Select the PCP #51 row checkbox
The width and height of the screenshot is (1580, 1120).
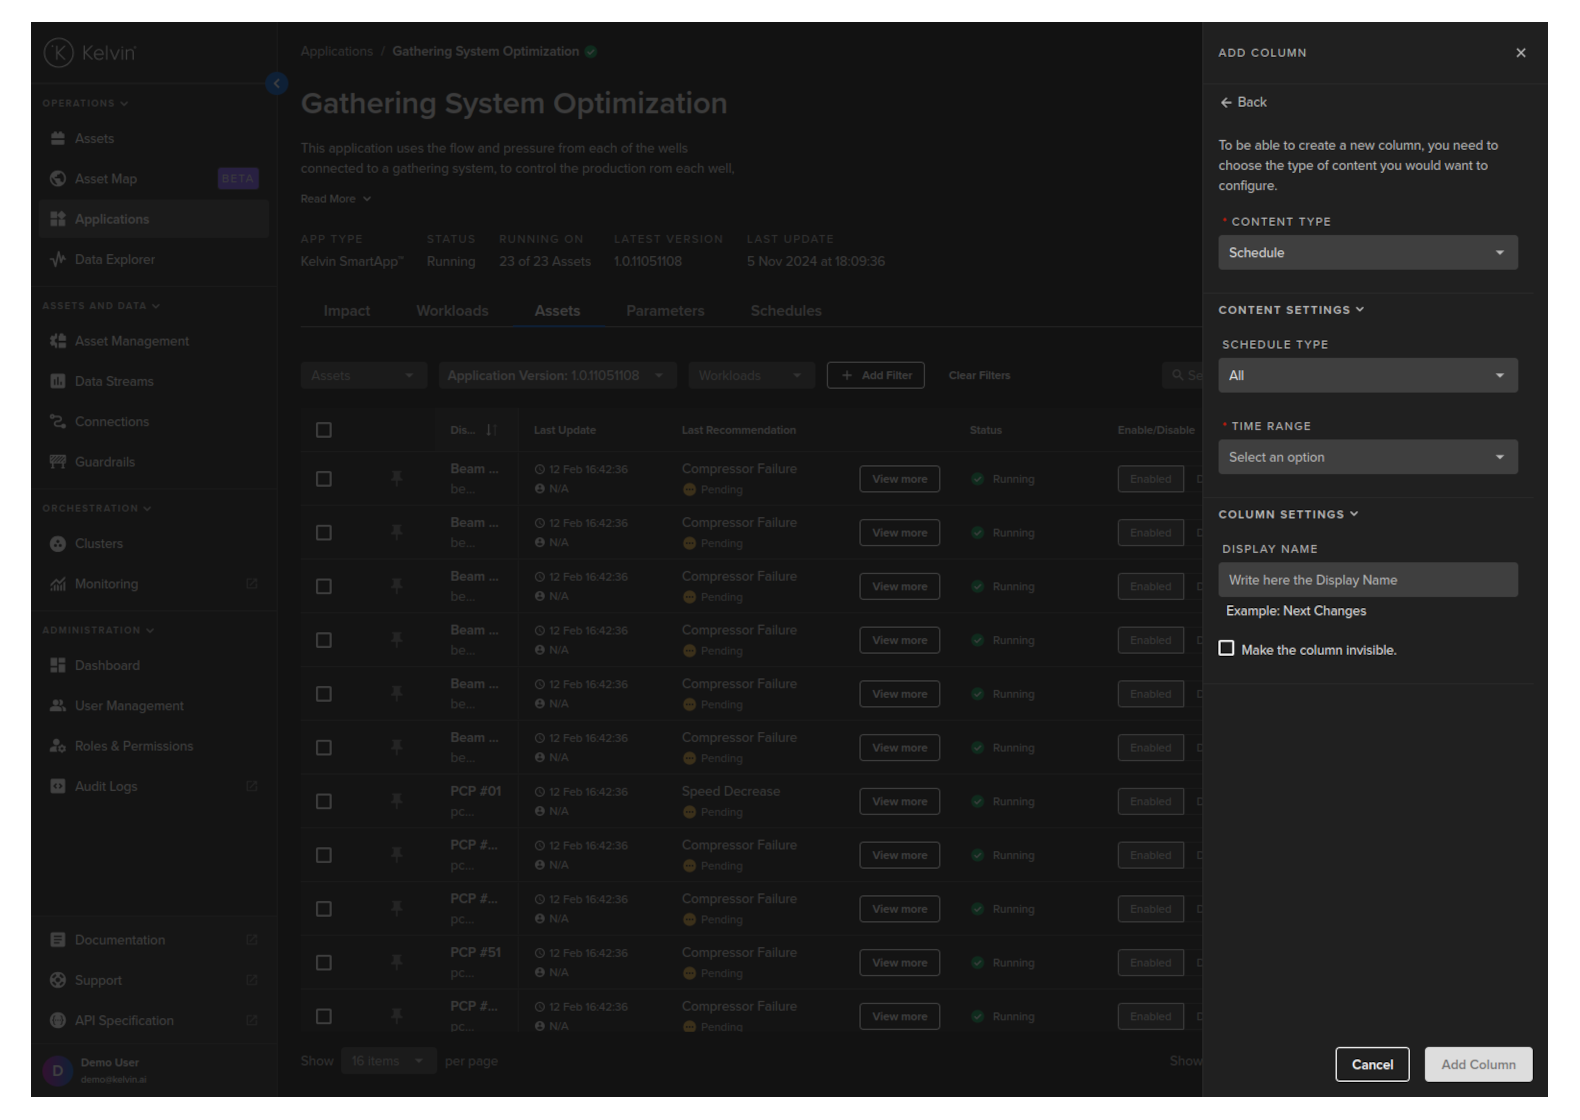324,963
